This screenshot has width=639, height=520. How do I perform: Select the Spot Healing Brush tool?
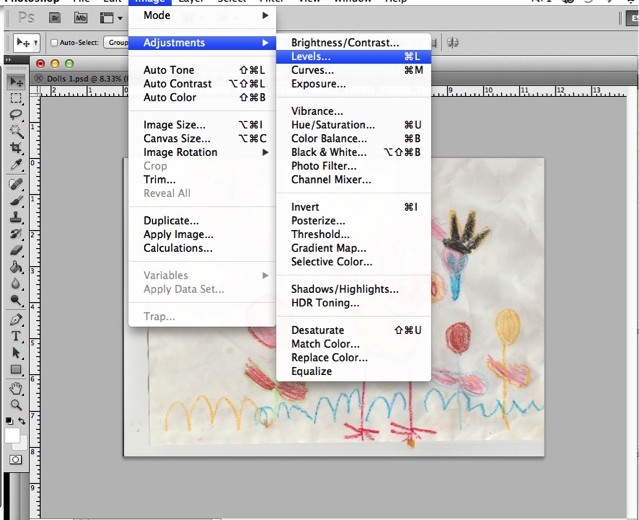(16, 184)
